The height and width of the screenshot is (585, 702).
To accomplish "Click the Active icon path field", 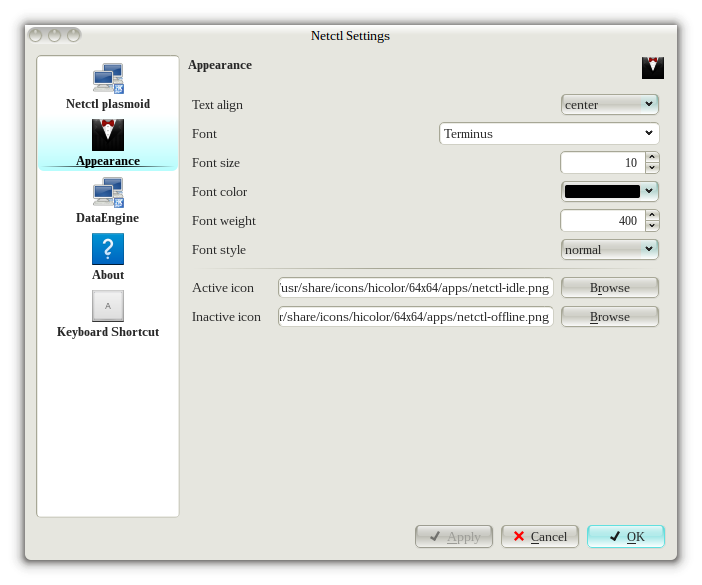I will click(x=415, y=288).
